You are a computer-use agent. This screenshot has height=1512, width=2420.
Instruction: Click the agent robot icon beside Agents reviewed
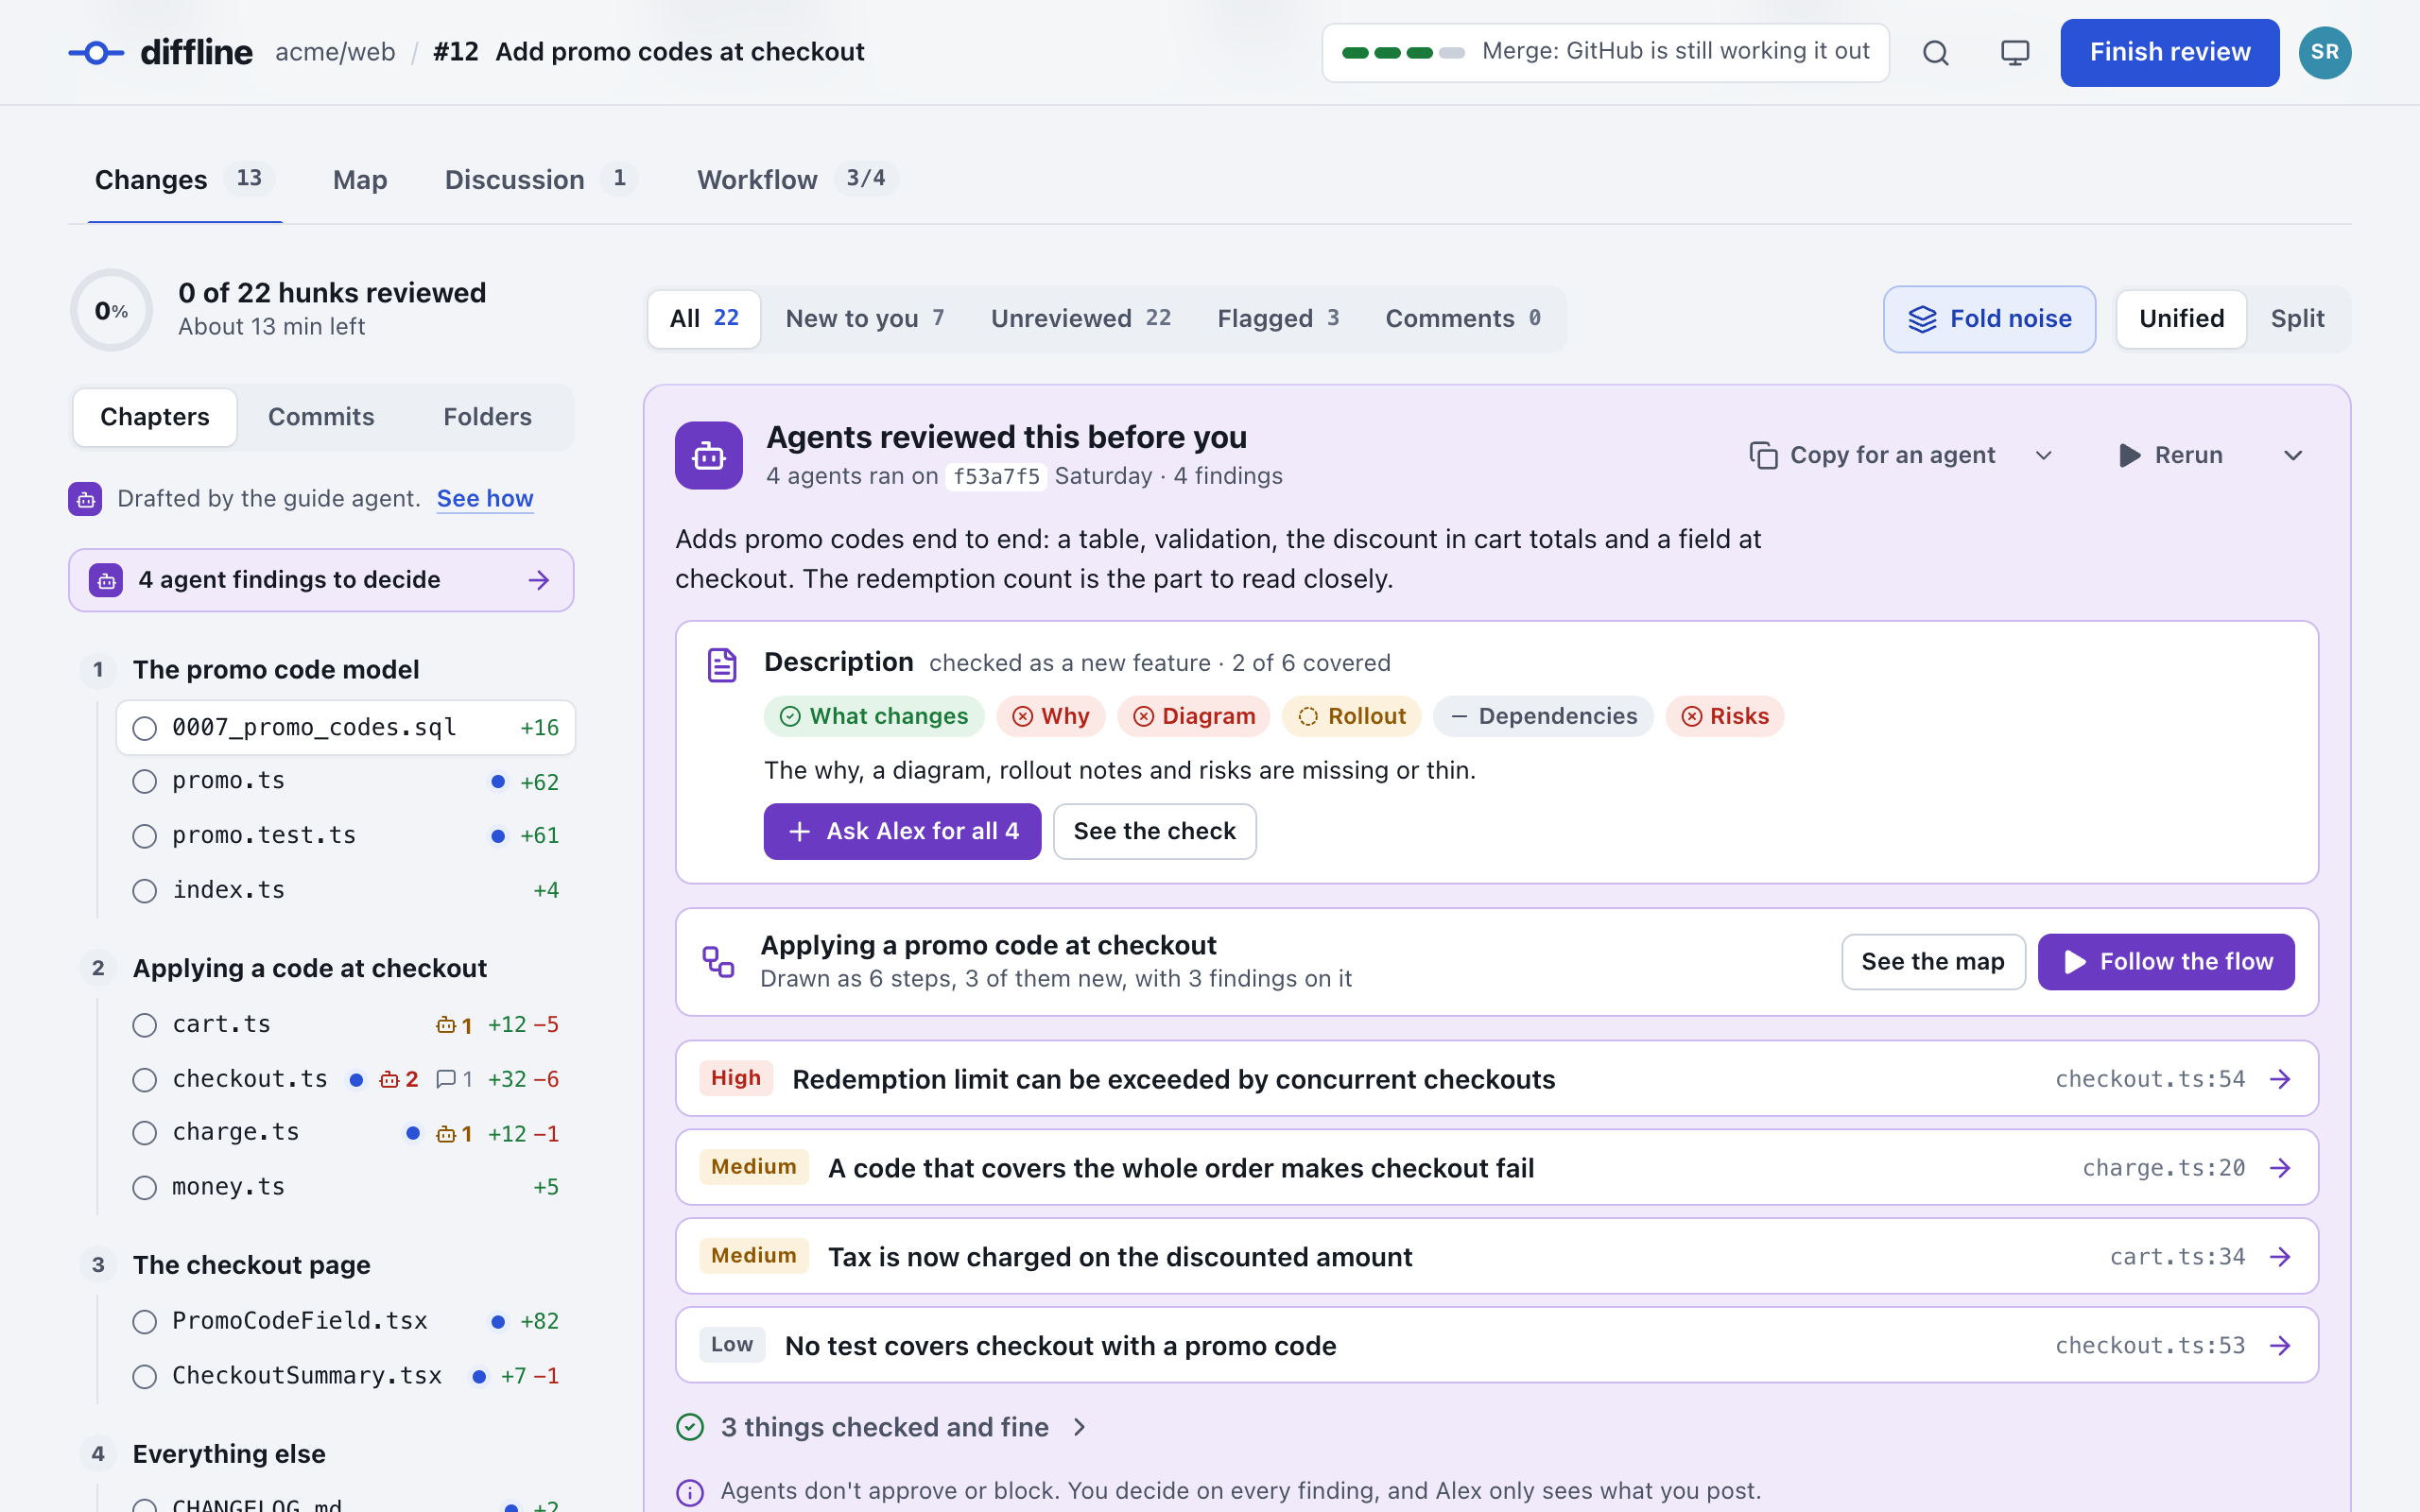709,455
